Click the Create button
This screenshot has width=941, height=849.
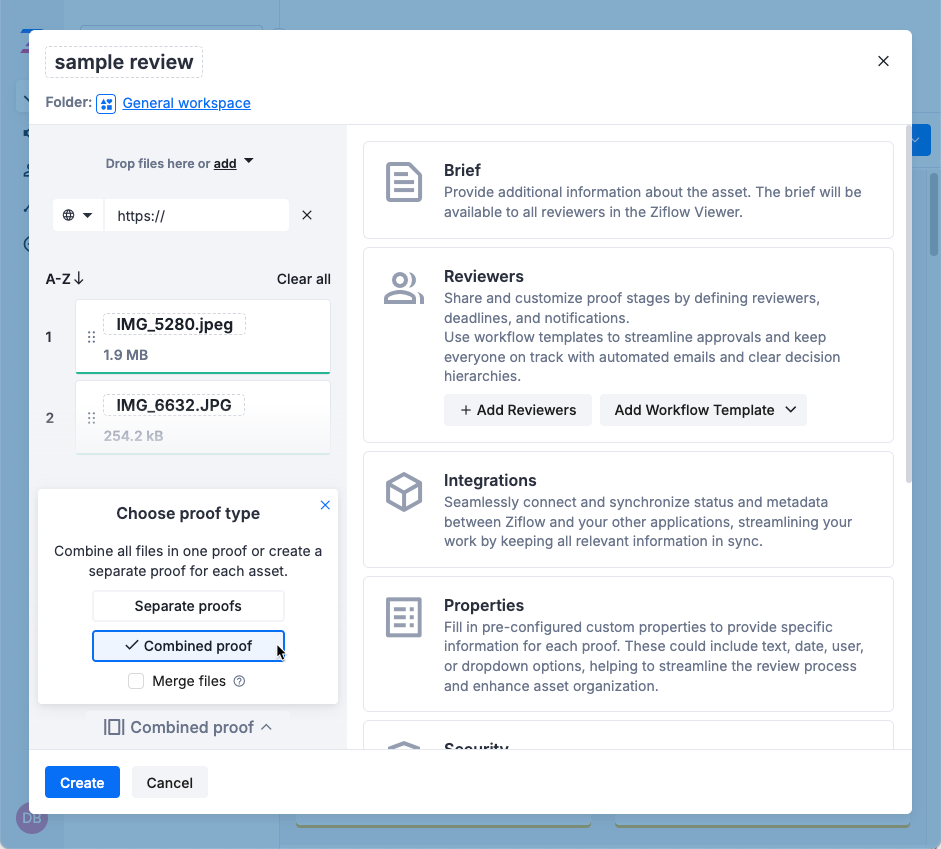[x=82, y=782]
